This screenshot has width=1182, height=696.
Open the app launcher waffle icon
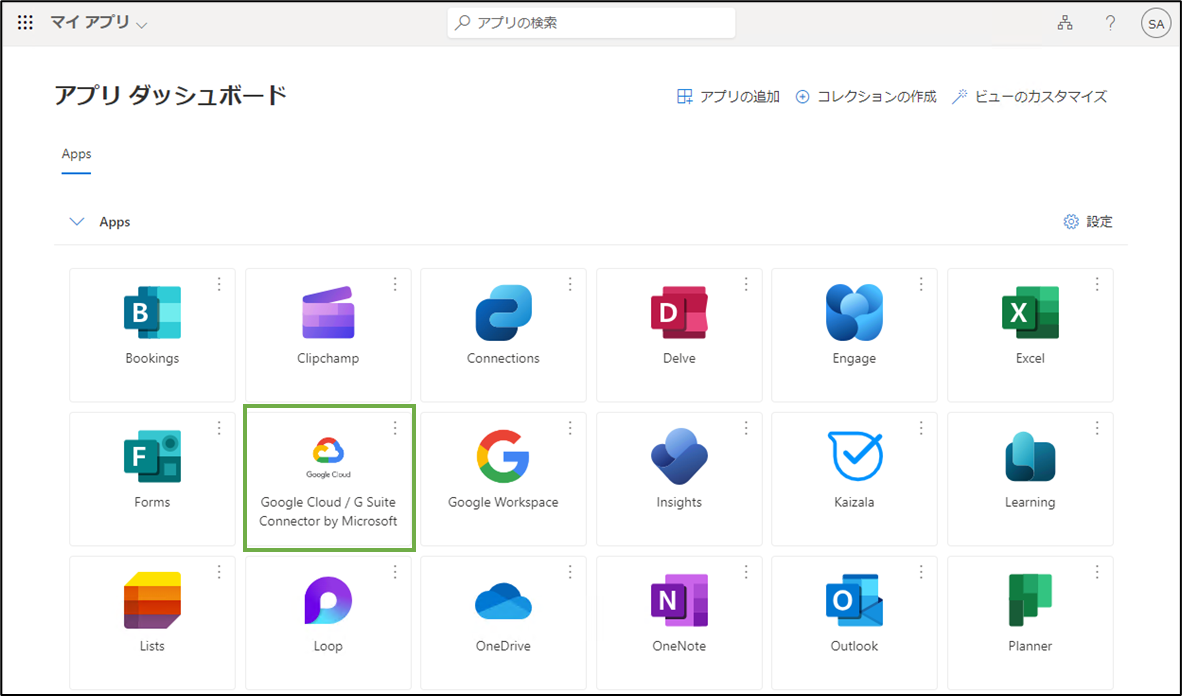coord(25,23)
